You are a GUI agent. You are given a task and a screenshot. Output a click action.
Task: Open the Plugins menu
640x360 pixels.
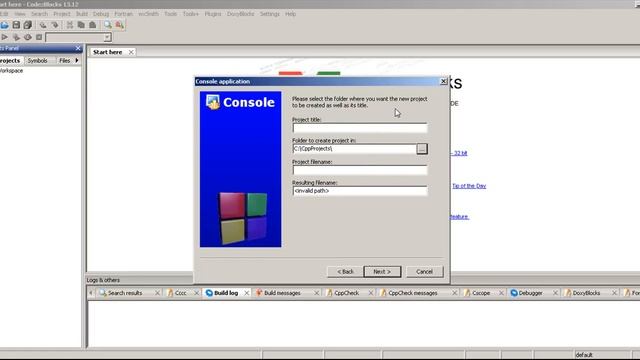pyautogui.click(x=213, y=14)
